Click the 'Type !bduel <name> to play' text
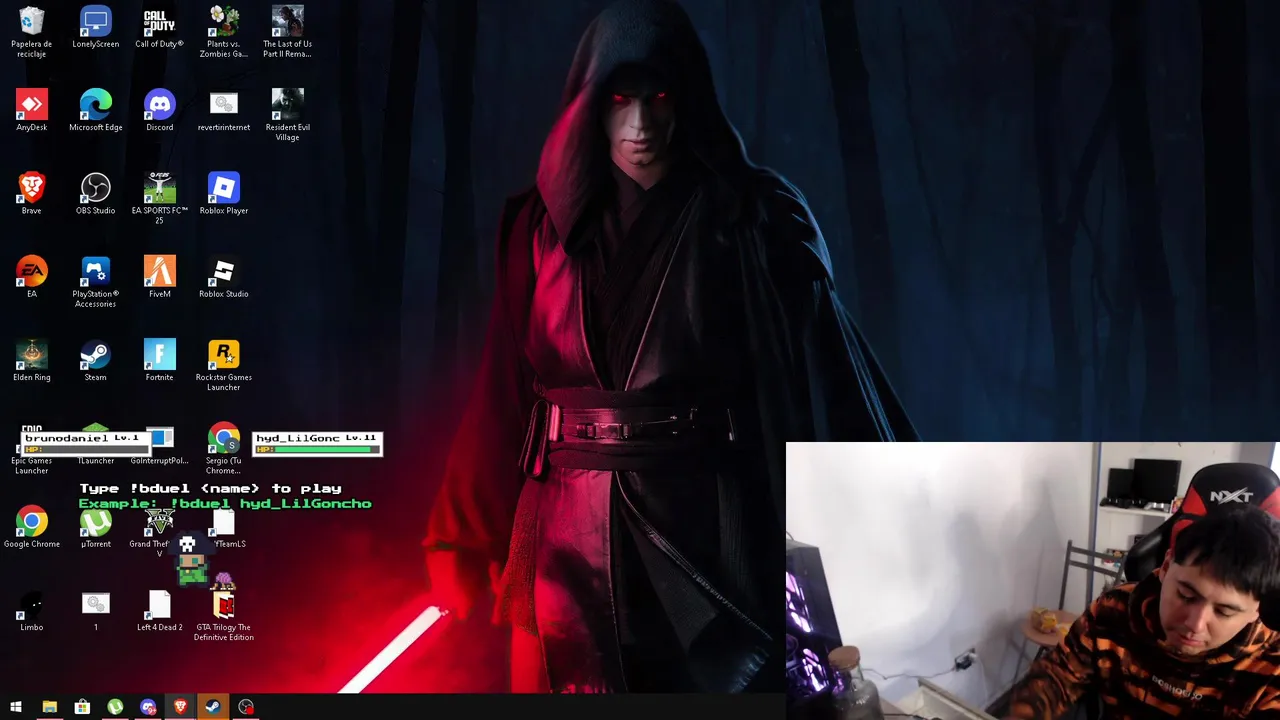 click(210, 488)
